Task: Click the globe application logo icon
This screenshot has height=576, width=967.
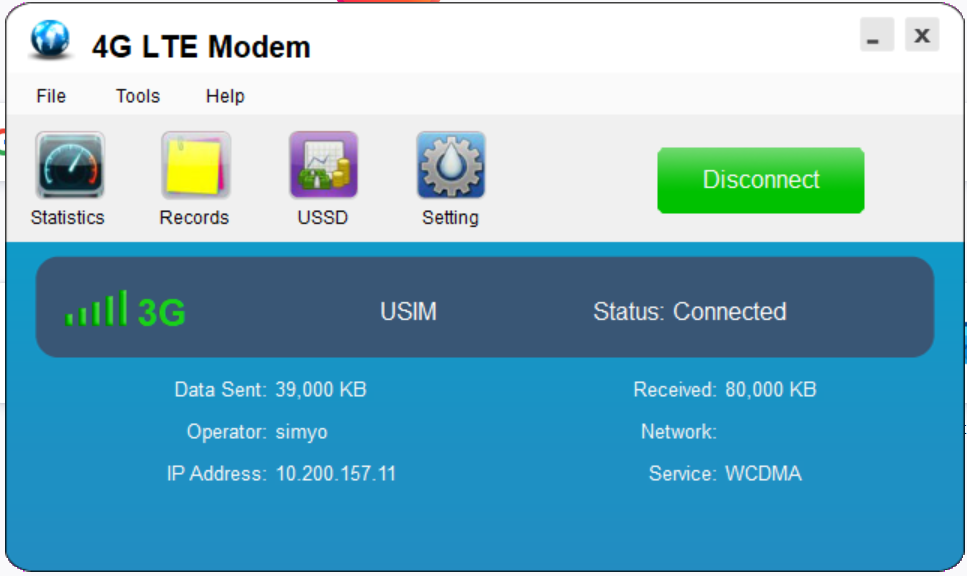Action: (x=50, y=39)
